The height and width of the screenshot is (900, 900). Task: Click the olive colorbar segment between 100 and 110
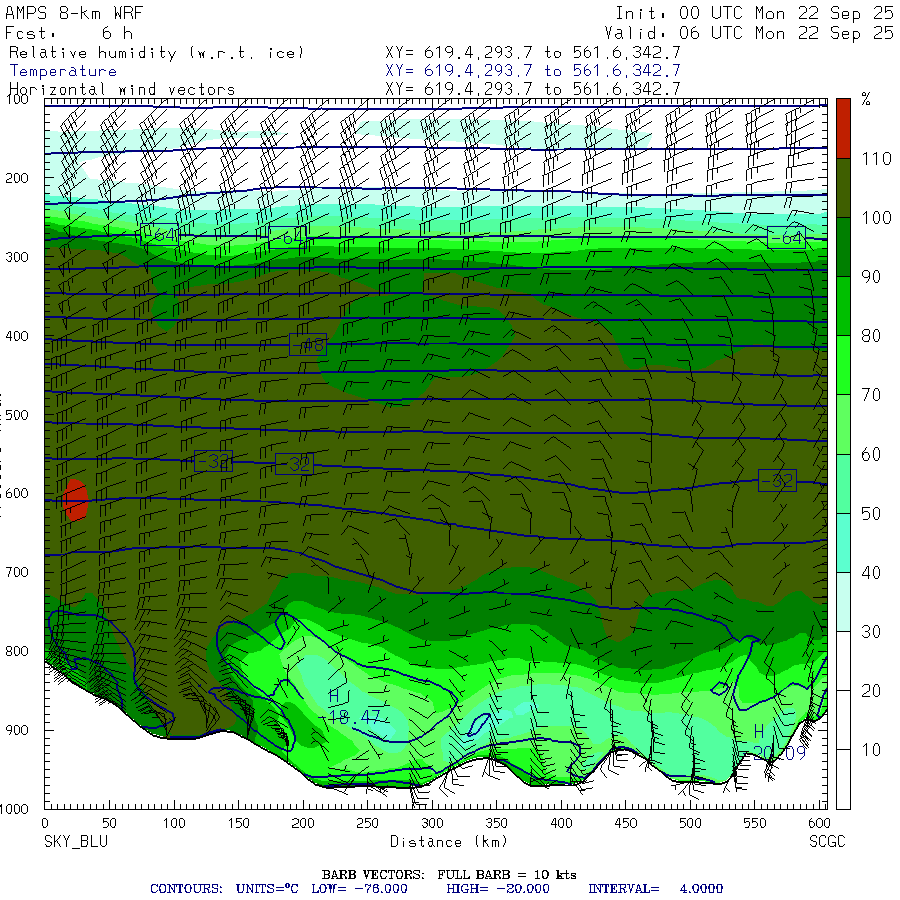click(x=843, y=188)
